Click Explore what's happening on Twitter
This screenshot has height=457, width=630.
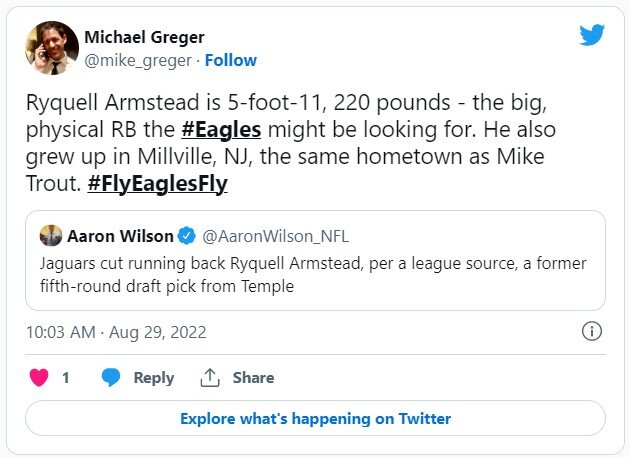315,418
